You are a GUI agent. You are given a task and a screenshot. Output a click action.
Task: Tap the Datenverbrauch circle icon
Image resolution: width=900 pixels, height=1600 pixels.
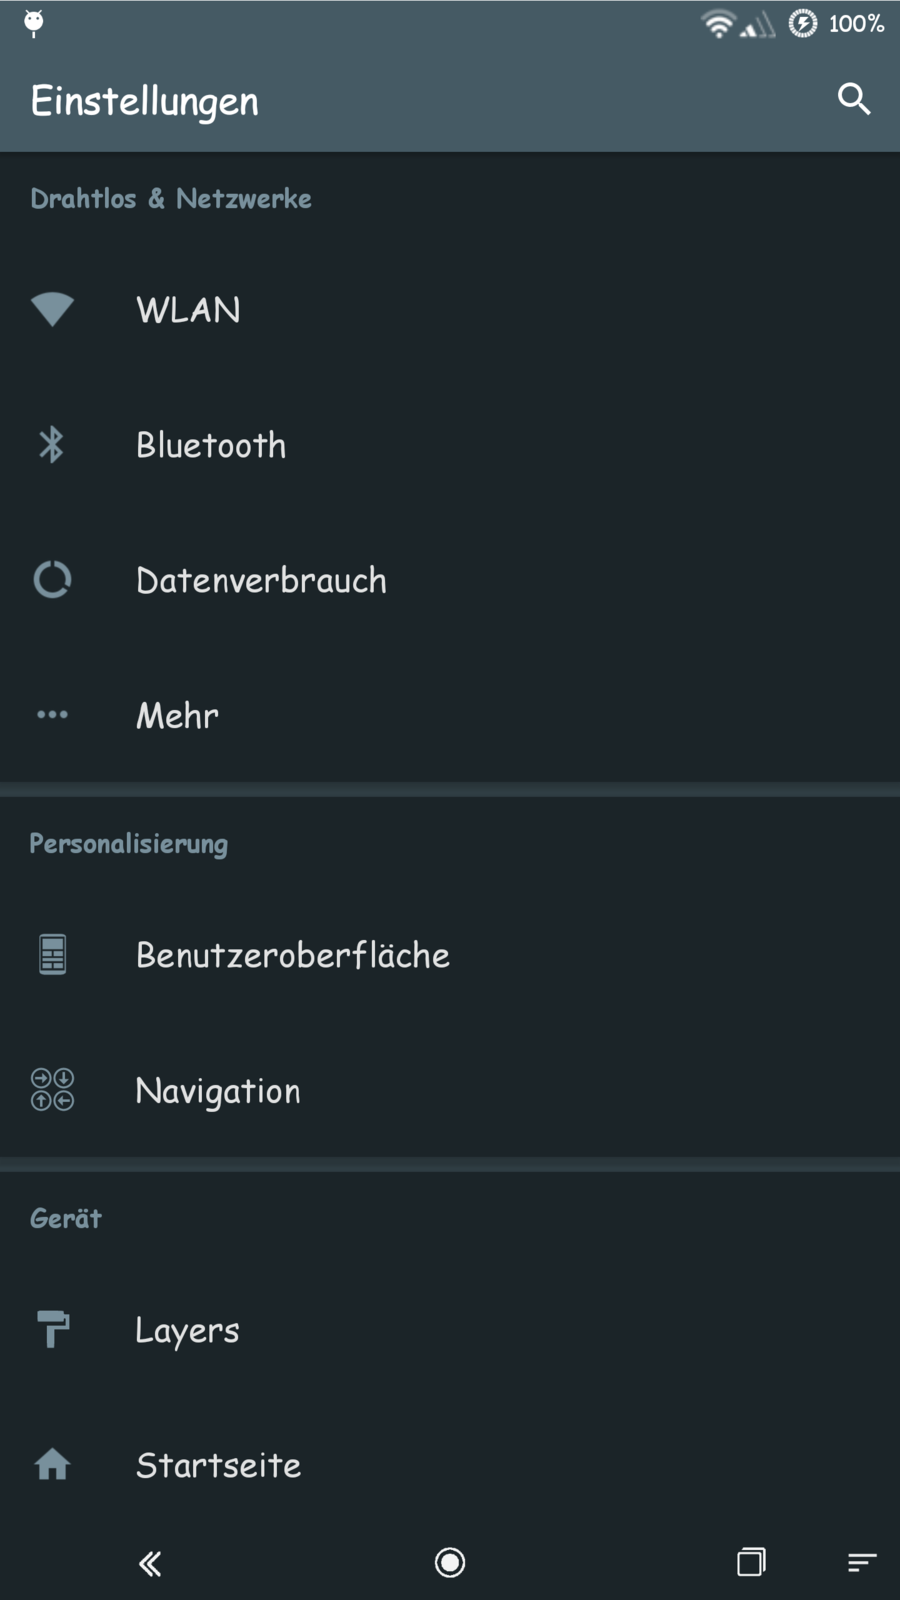(x=52, y=580)
